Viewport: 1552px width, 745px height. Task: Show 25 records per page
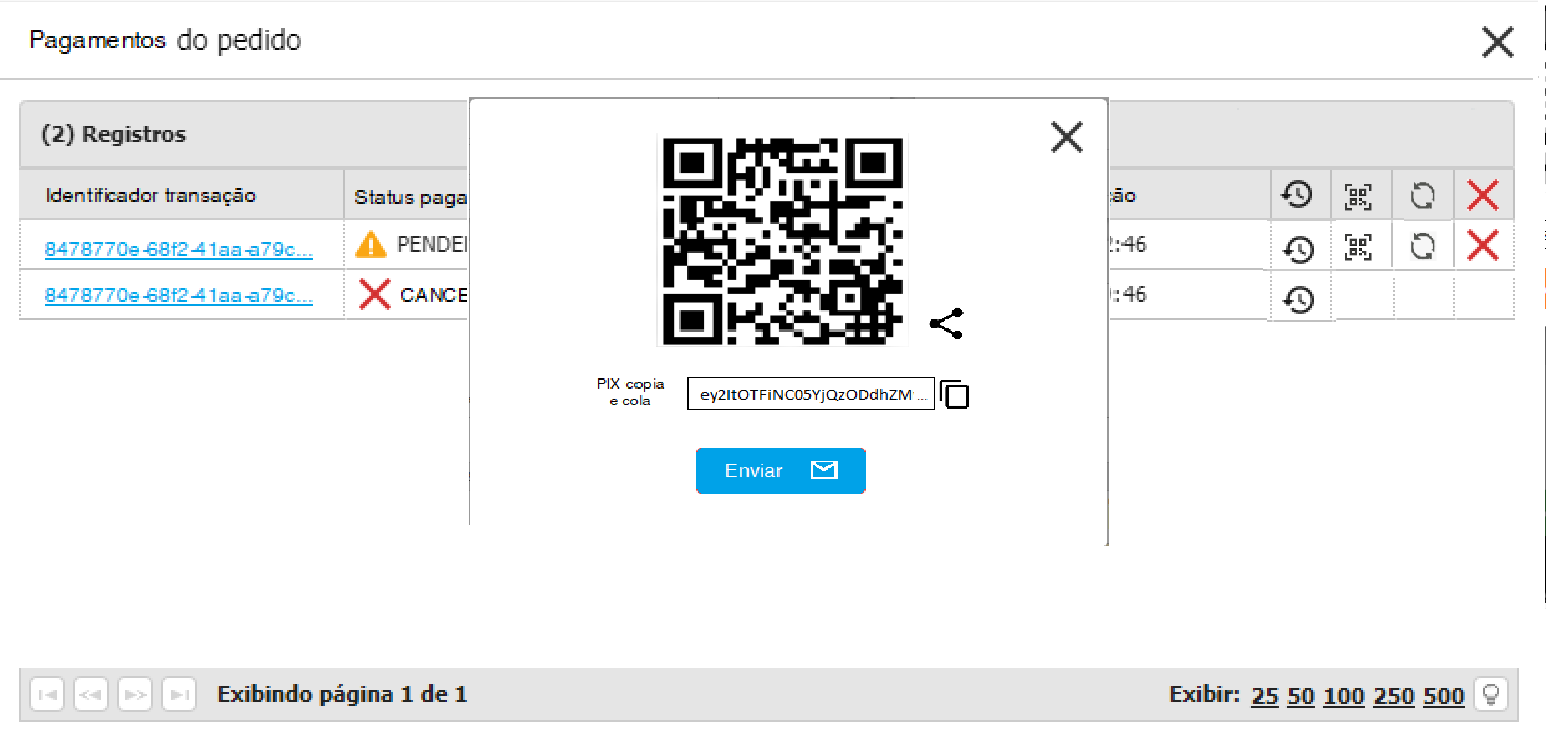click(x=1265, y=696)
